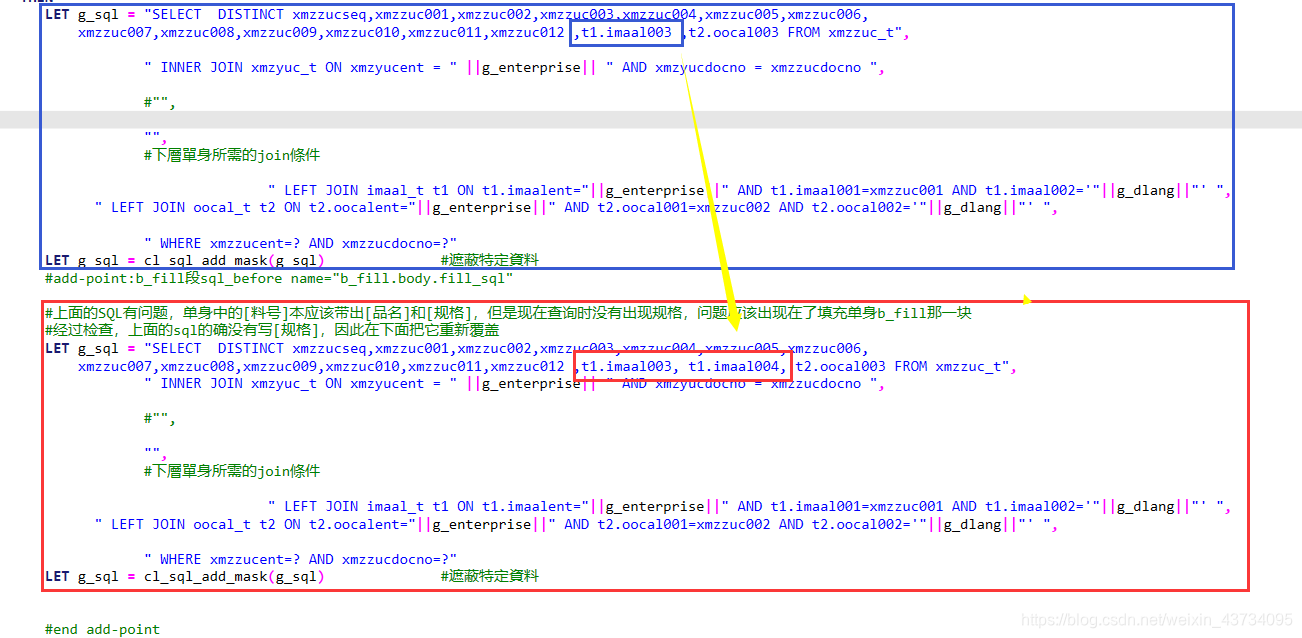Screen dimensions: 1302x638
Task: Click "DISTINCT" in the second SELECT statement
Action: [x=250, y=348]
